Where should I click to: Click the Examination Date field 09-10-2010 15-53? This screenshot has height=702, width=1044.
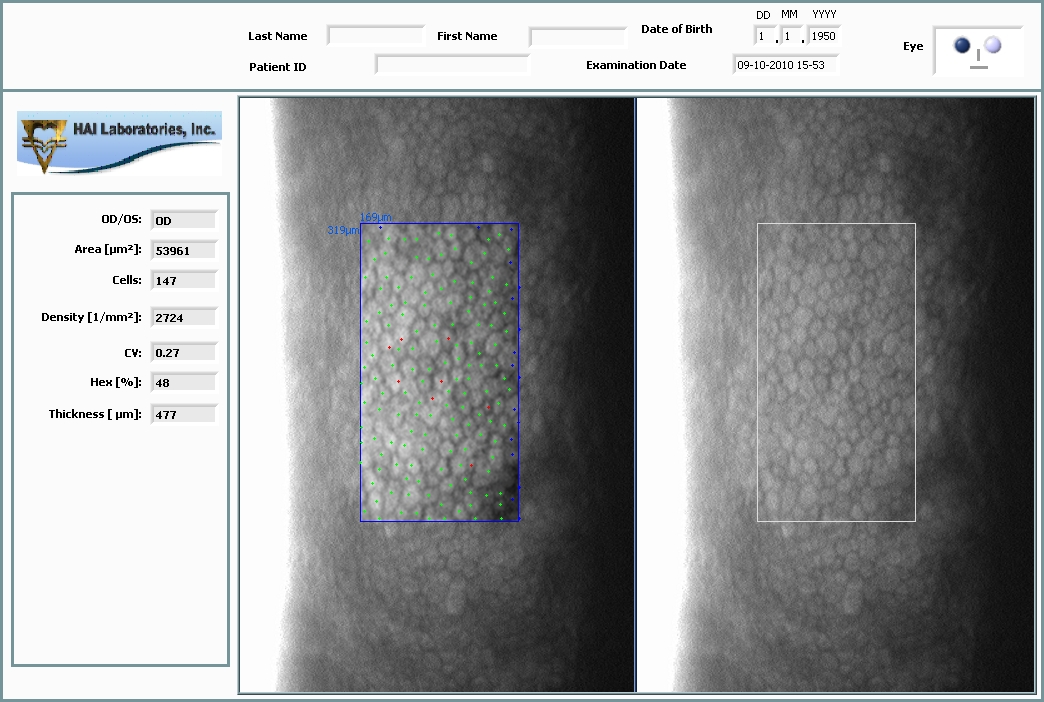[x=786, y=65]
